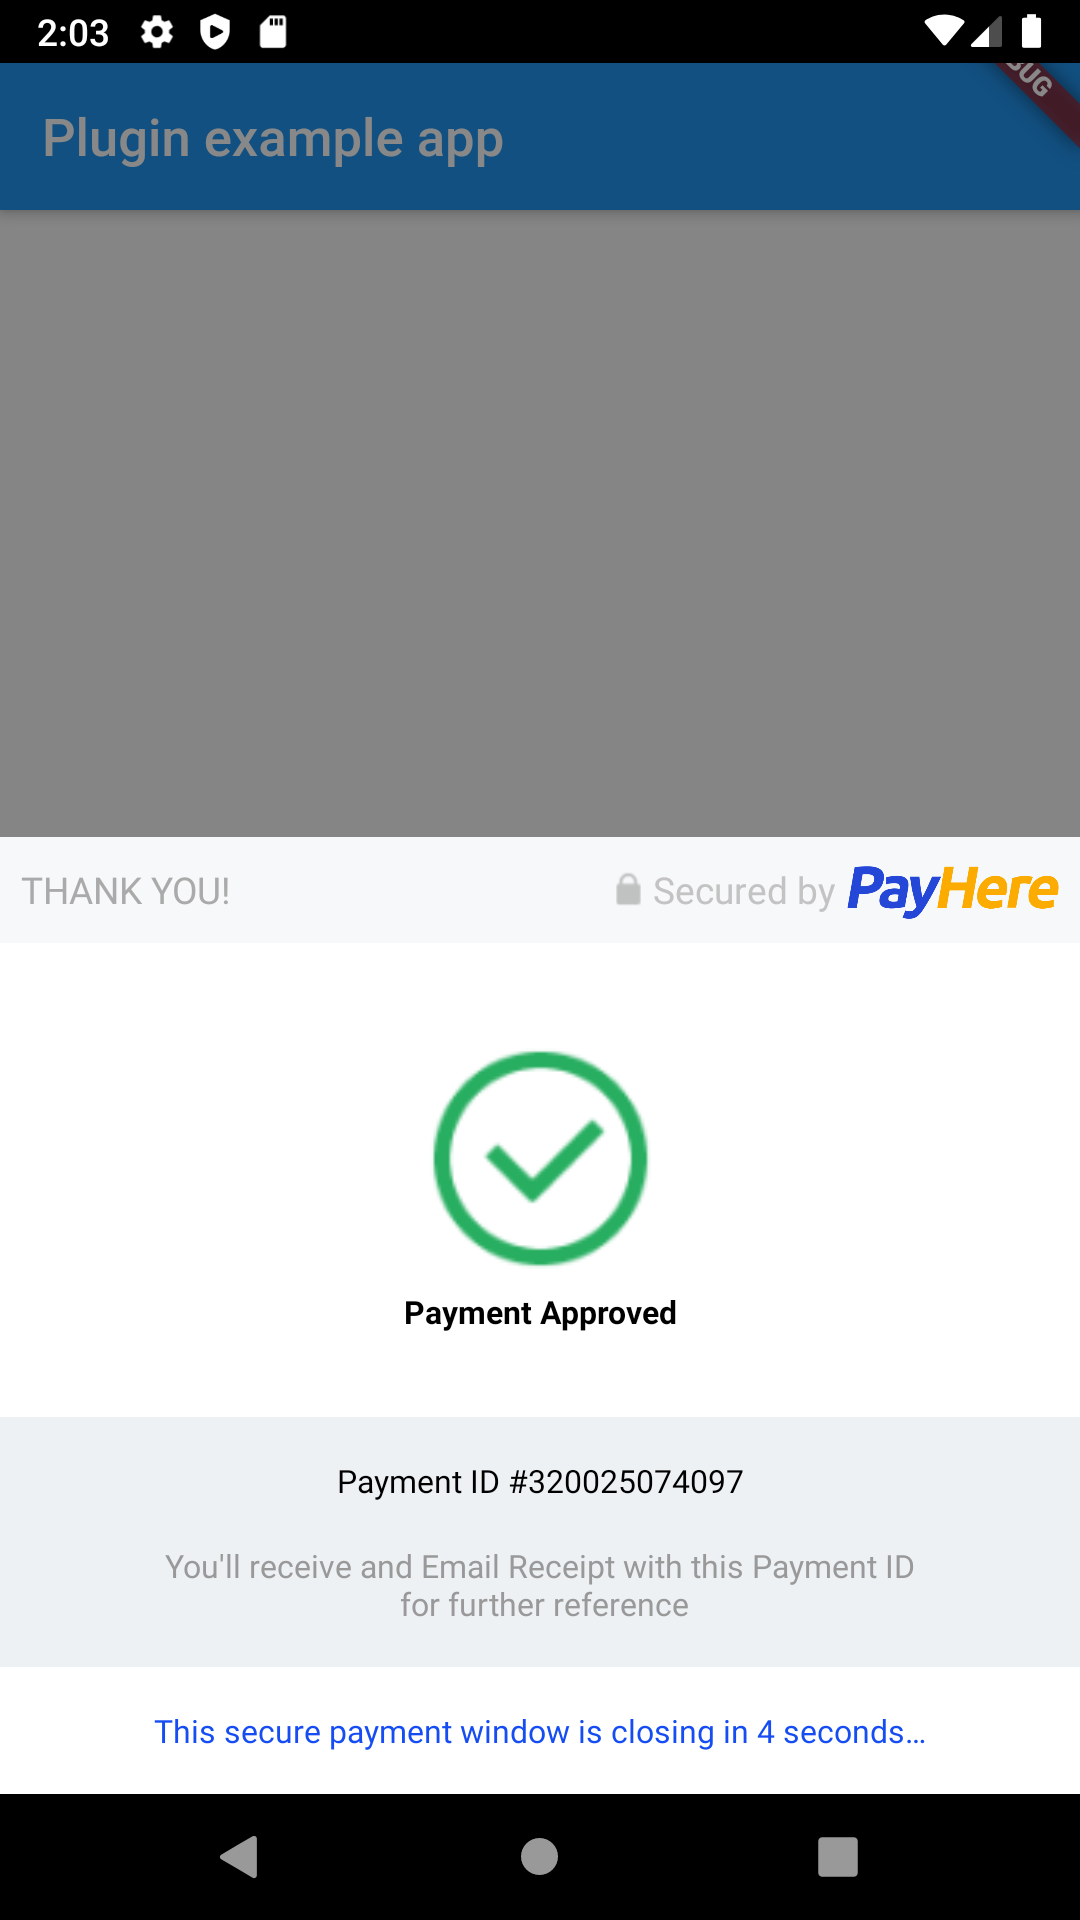The height and width of the screenshot is (1920, 1080).
Task: Tap the Payment Approved label
Action: (540, 1313)
